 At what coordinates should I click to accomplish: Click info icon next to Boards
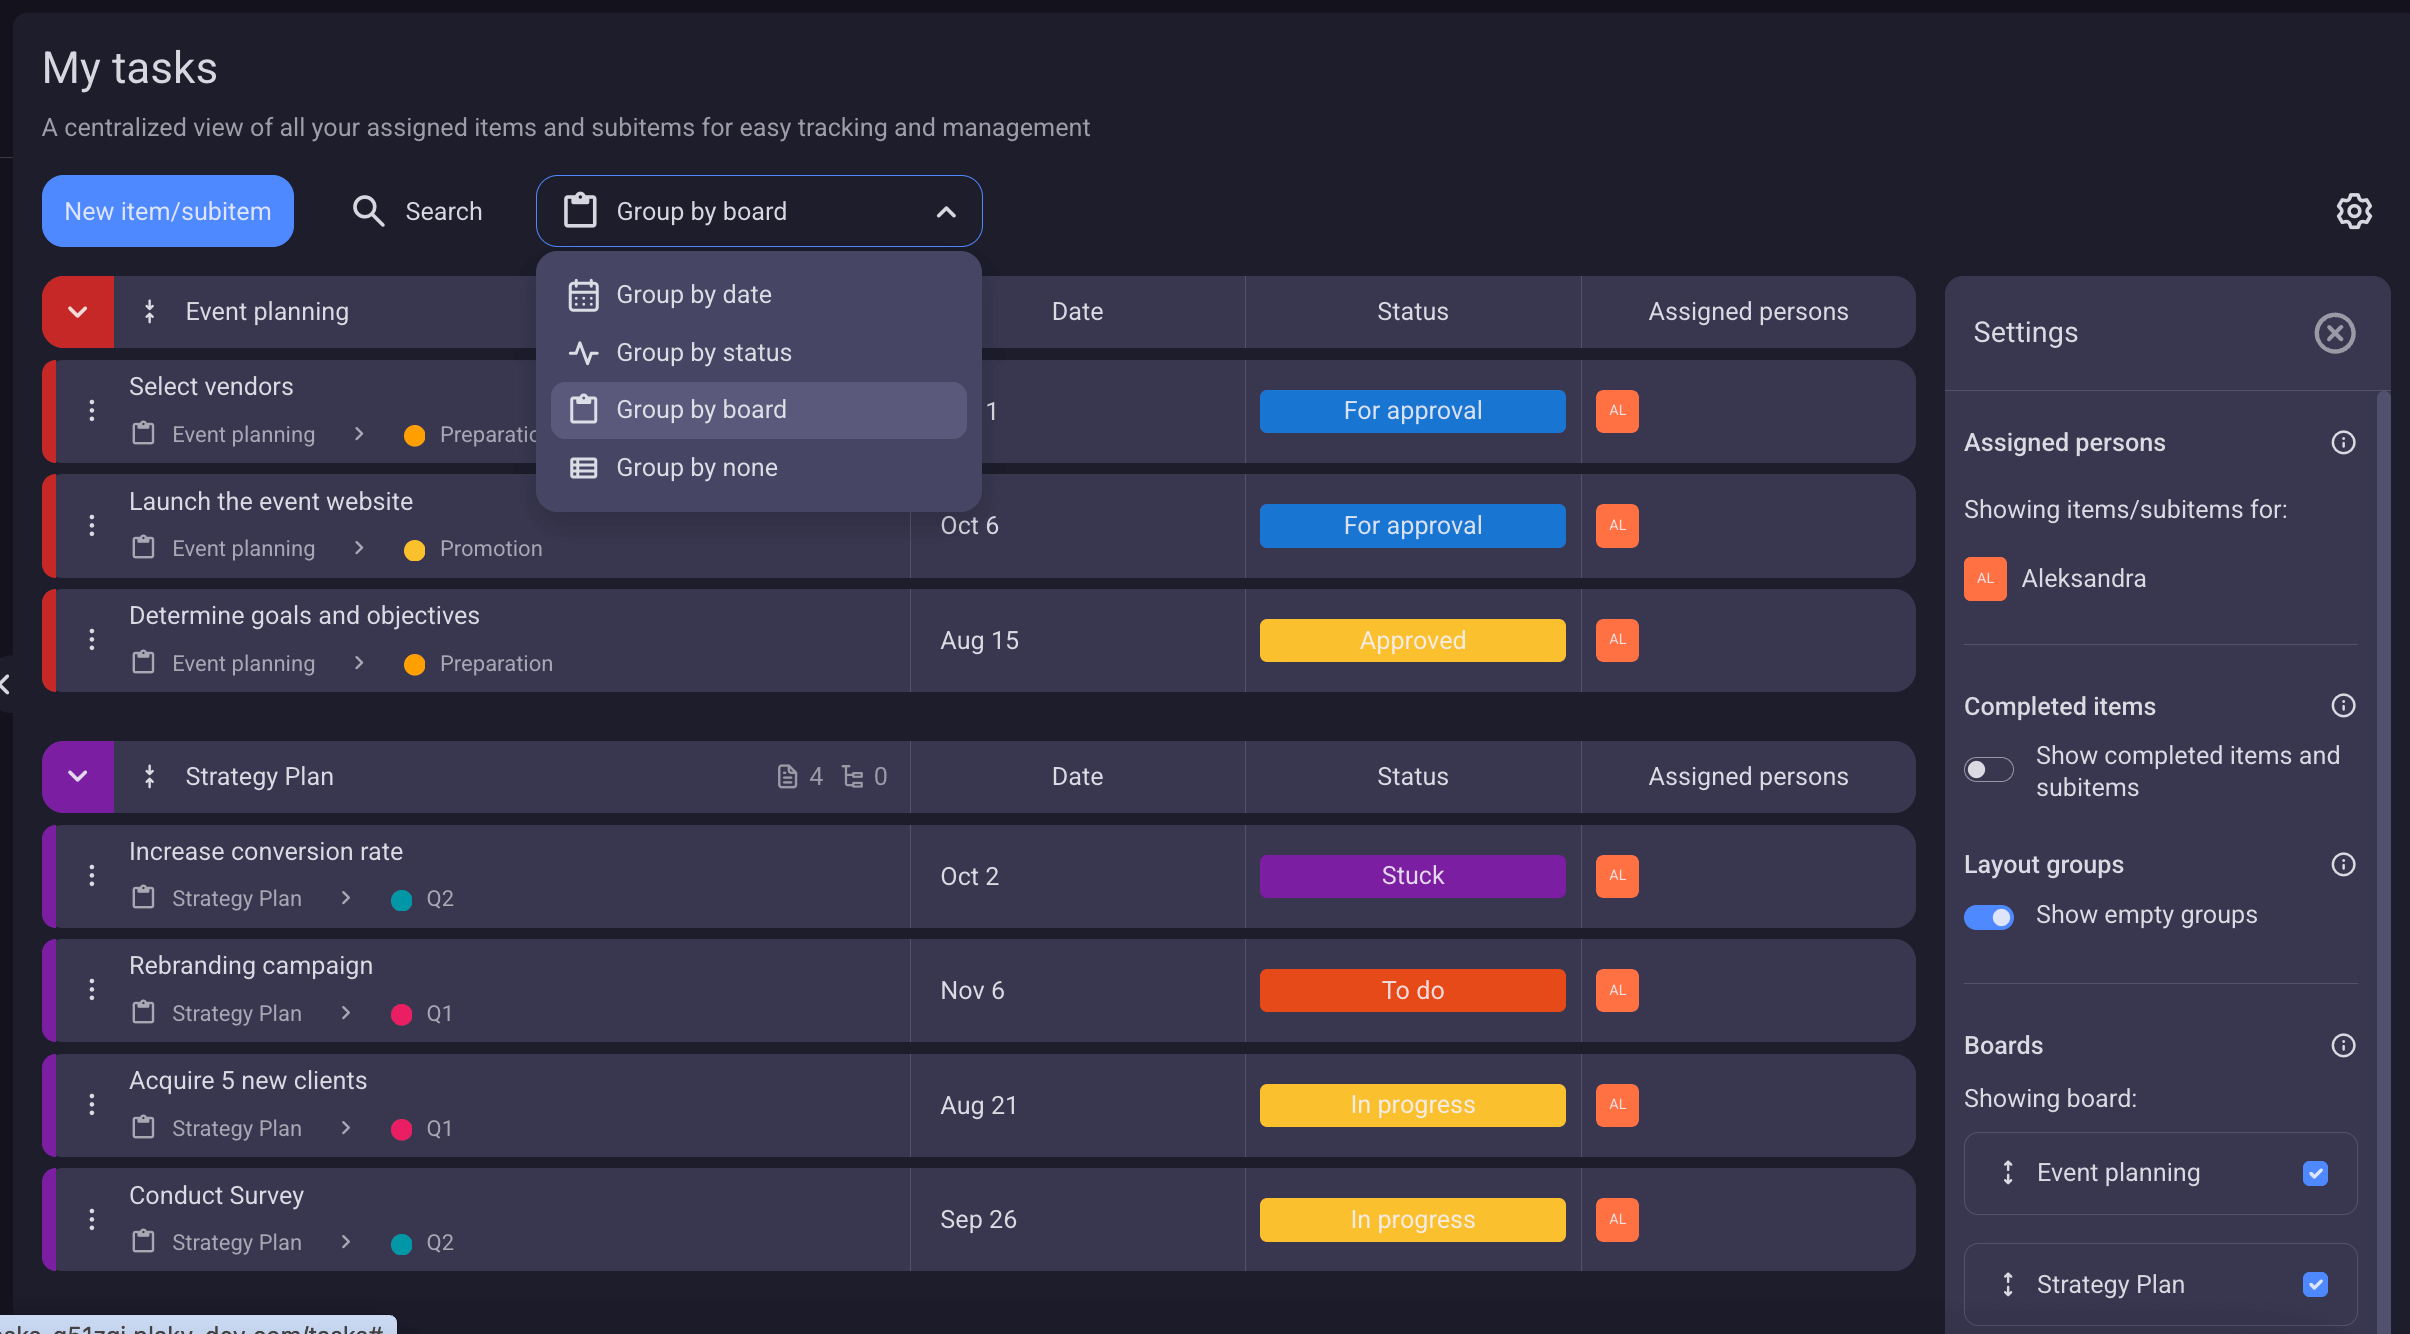pos(2343,1045)
